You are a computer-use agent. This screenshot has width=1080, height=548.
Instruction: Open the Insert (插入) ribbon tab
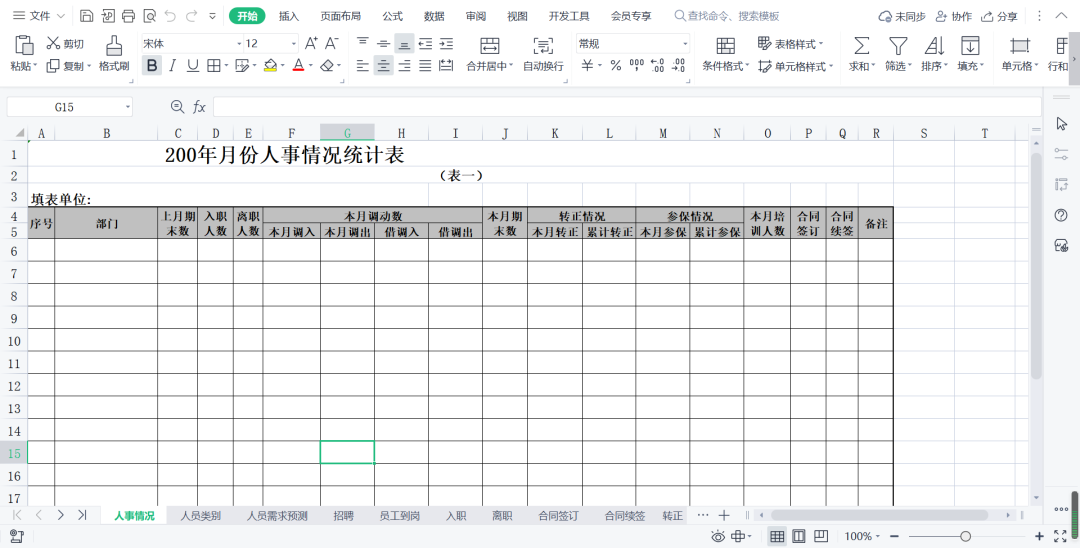289,16
